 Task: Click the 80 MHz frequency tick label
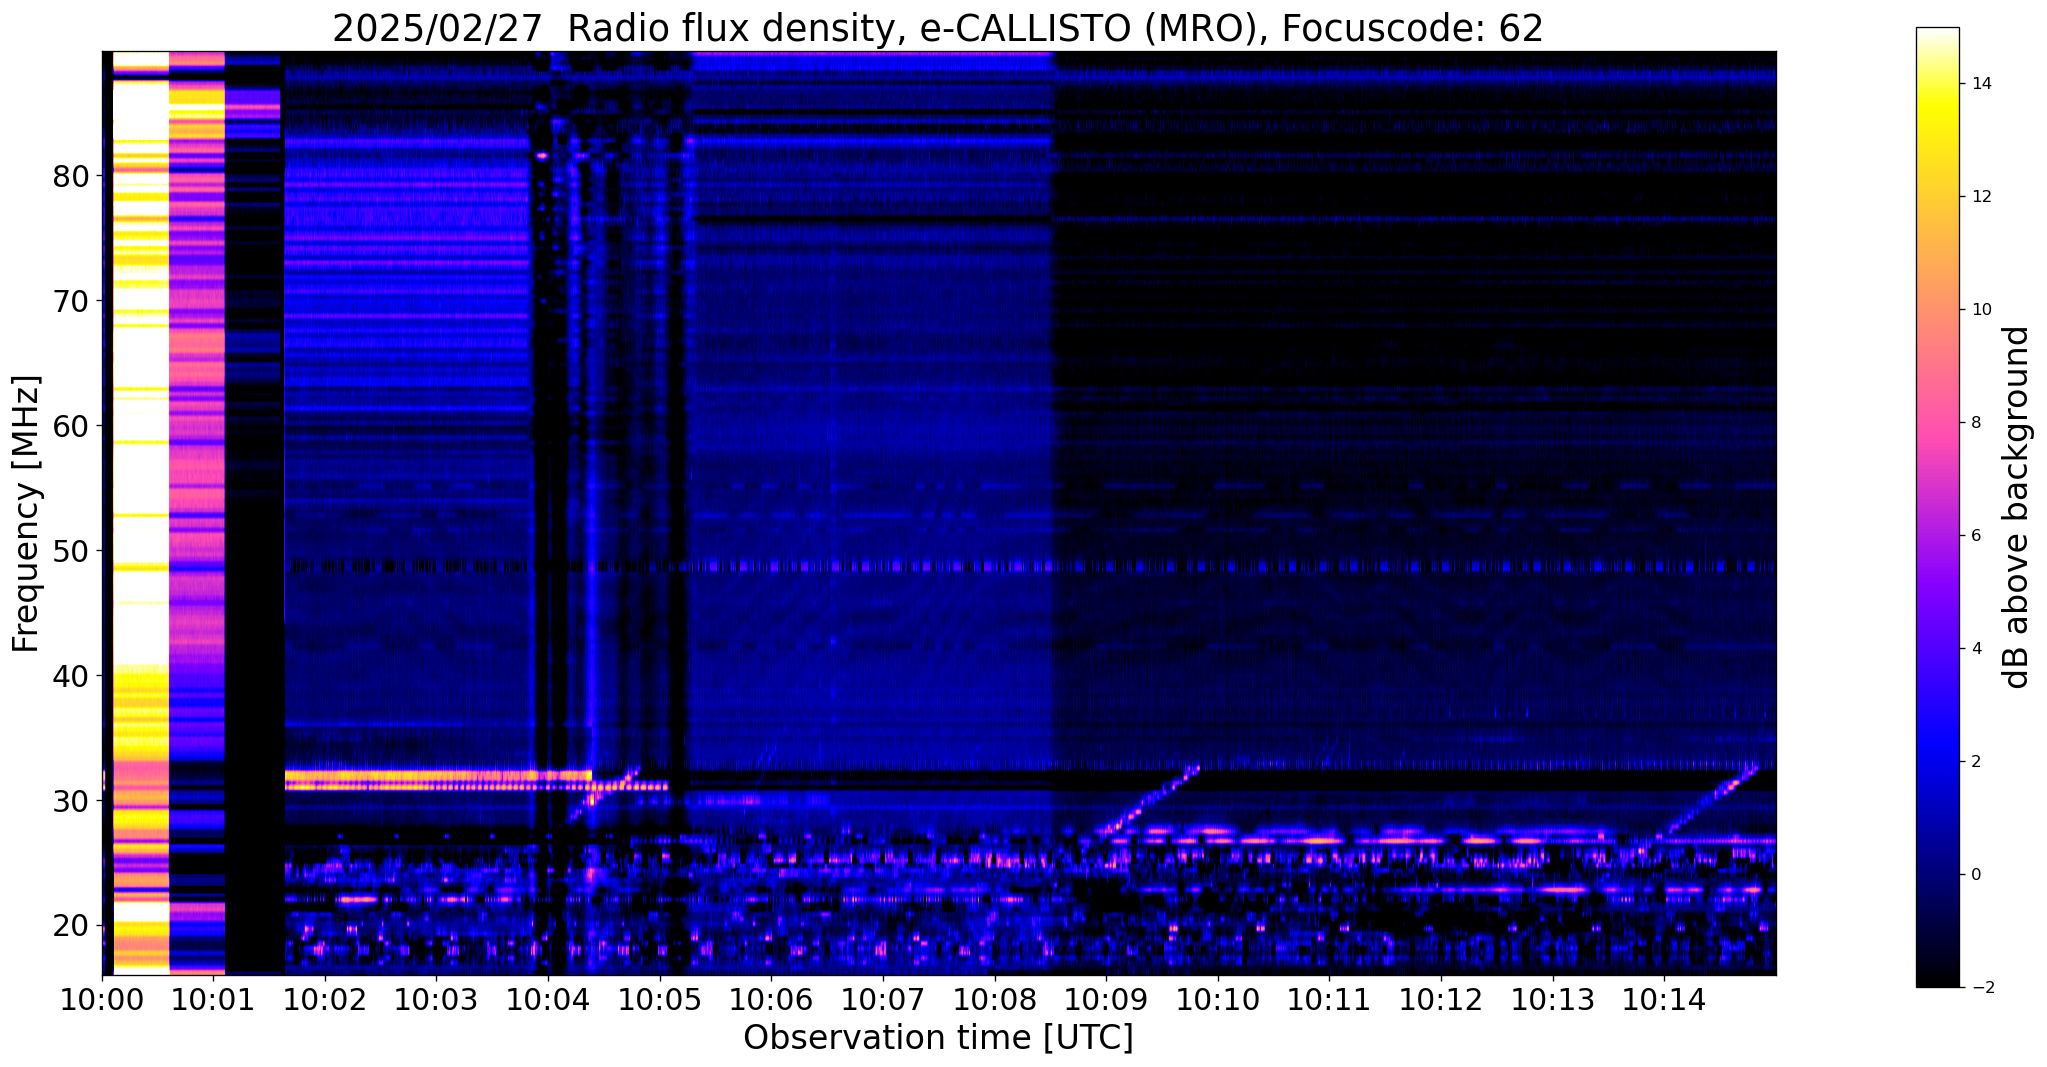(71, 175)
